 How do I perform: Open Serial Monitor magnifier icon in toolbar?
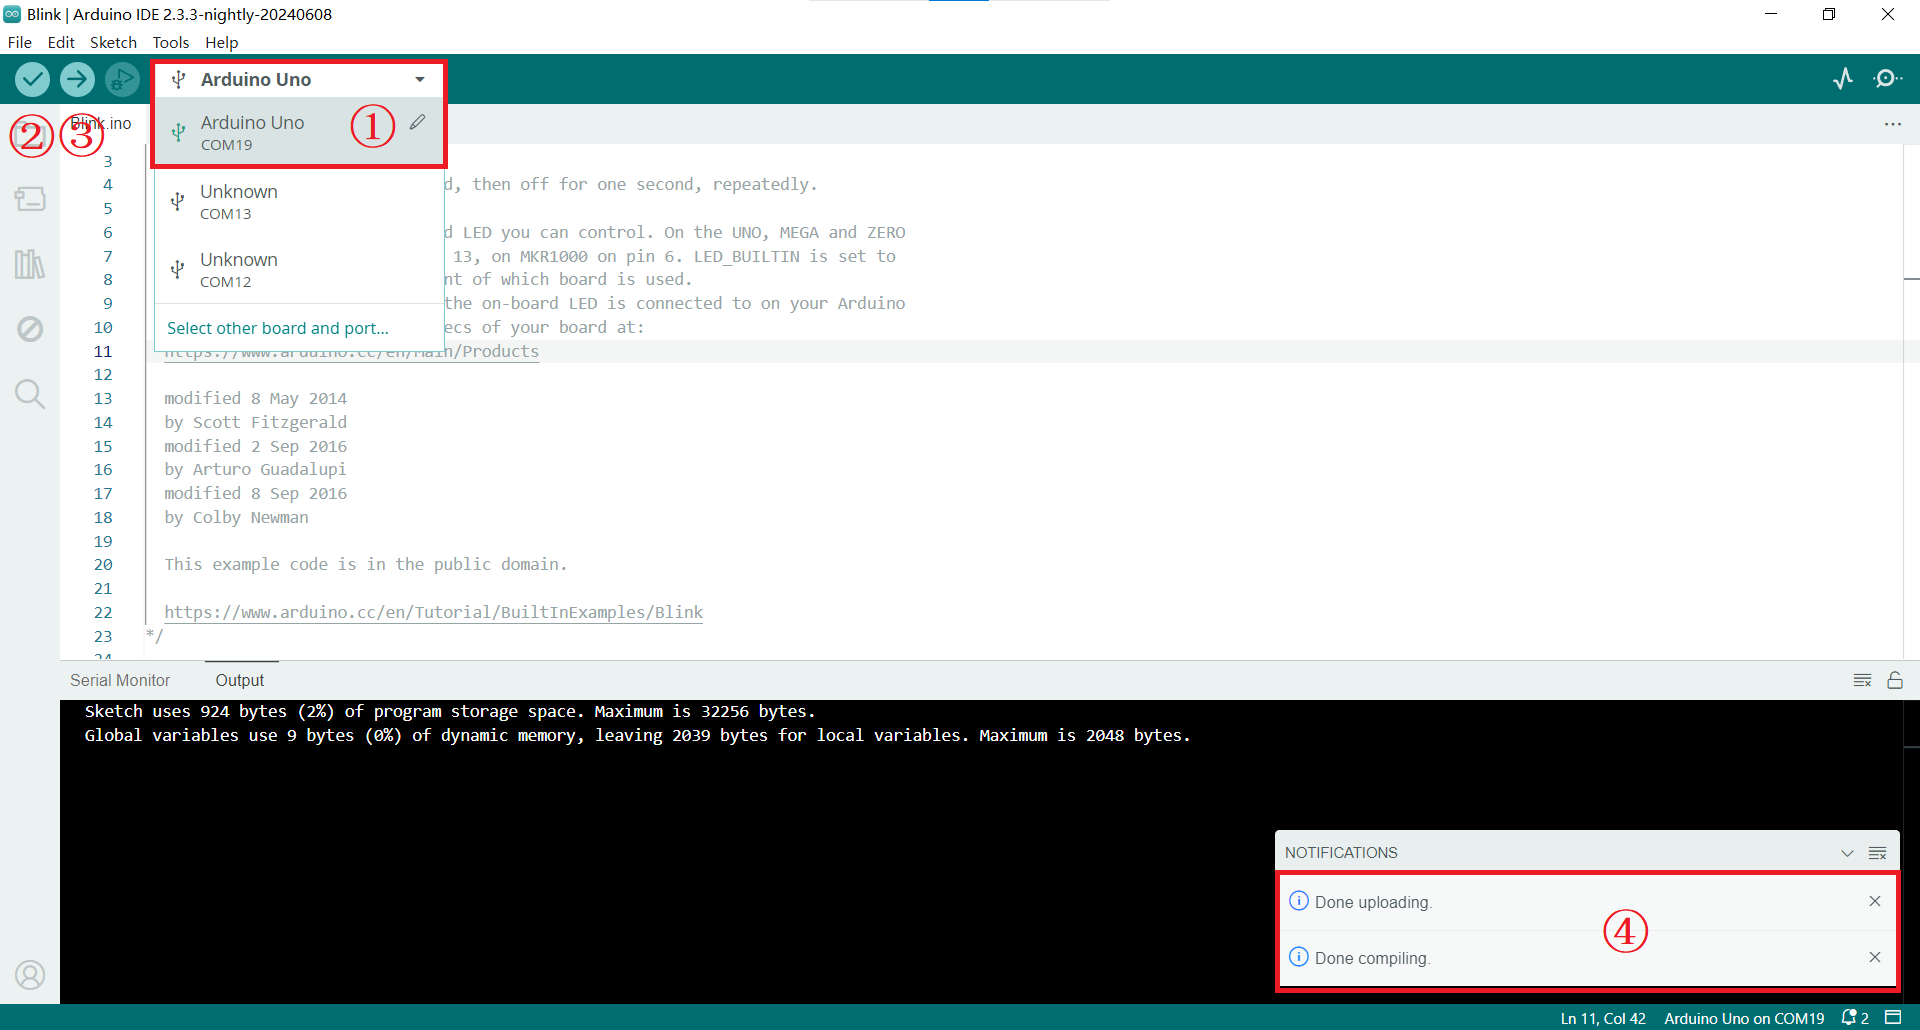(x=1887, y=79)
